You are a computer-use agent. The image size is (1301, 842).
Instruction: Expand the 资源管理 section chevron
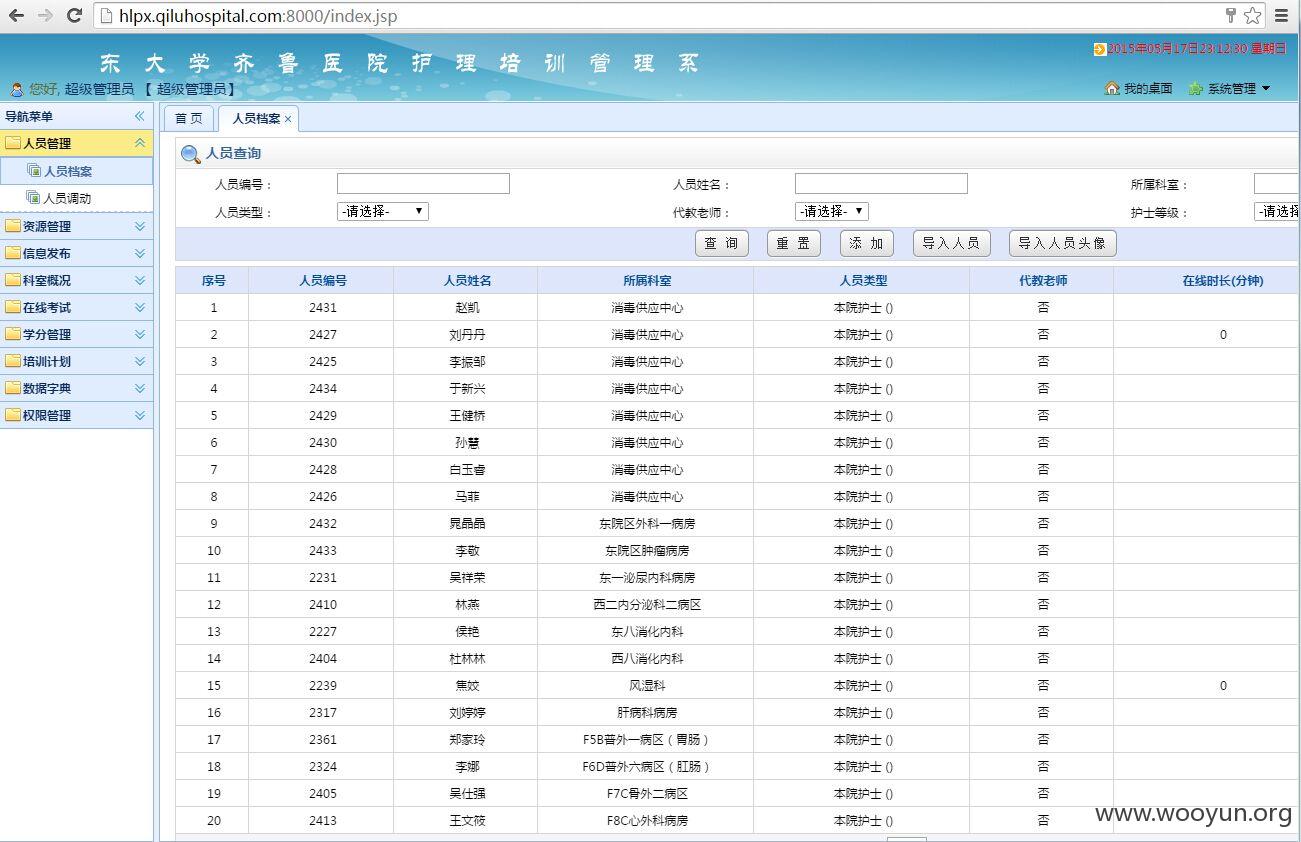click(x=140, y=226)
